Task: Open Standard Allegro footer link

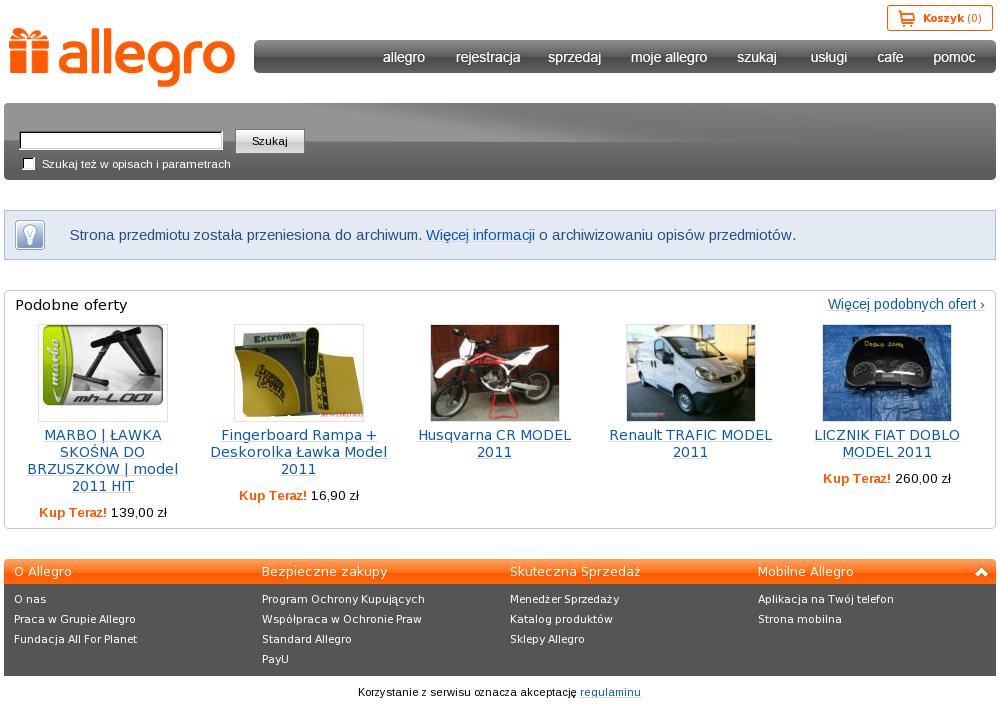Action: click(306, 639)
